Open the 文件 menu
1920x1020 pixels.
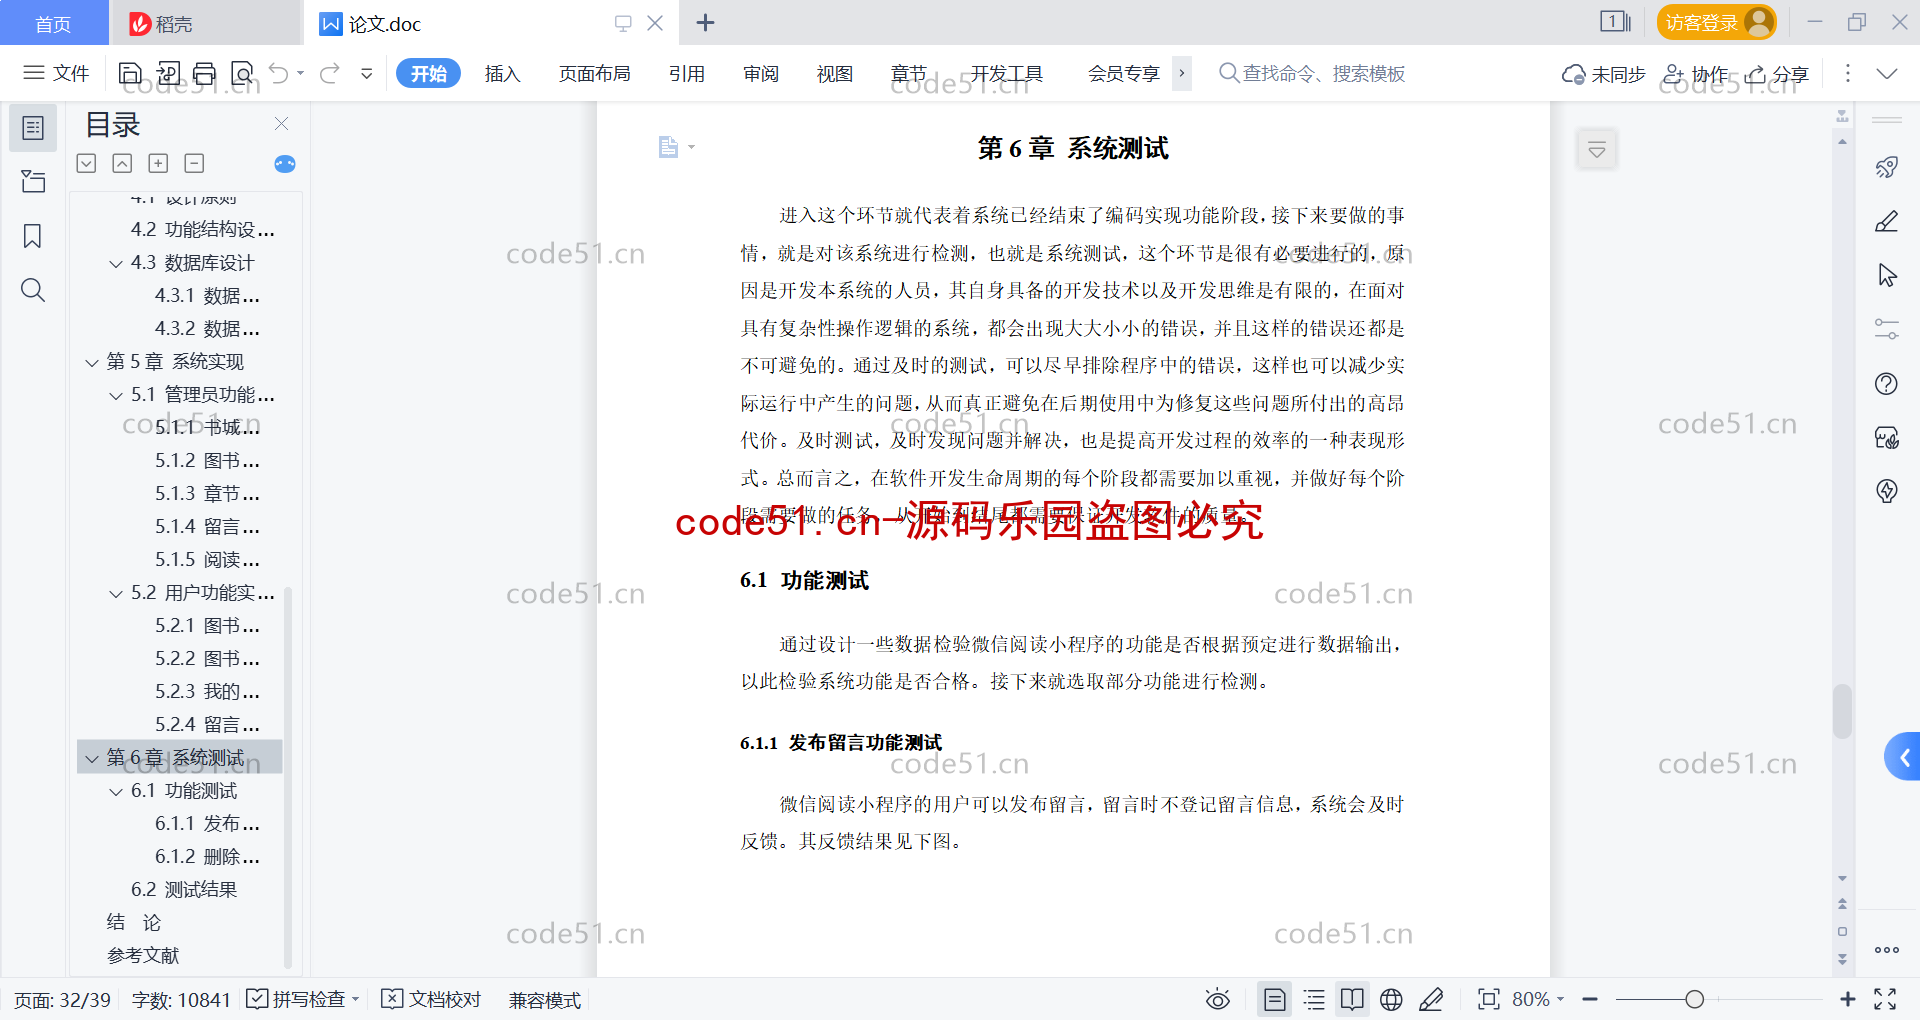click(x=57, y=73)
